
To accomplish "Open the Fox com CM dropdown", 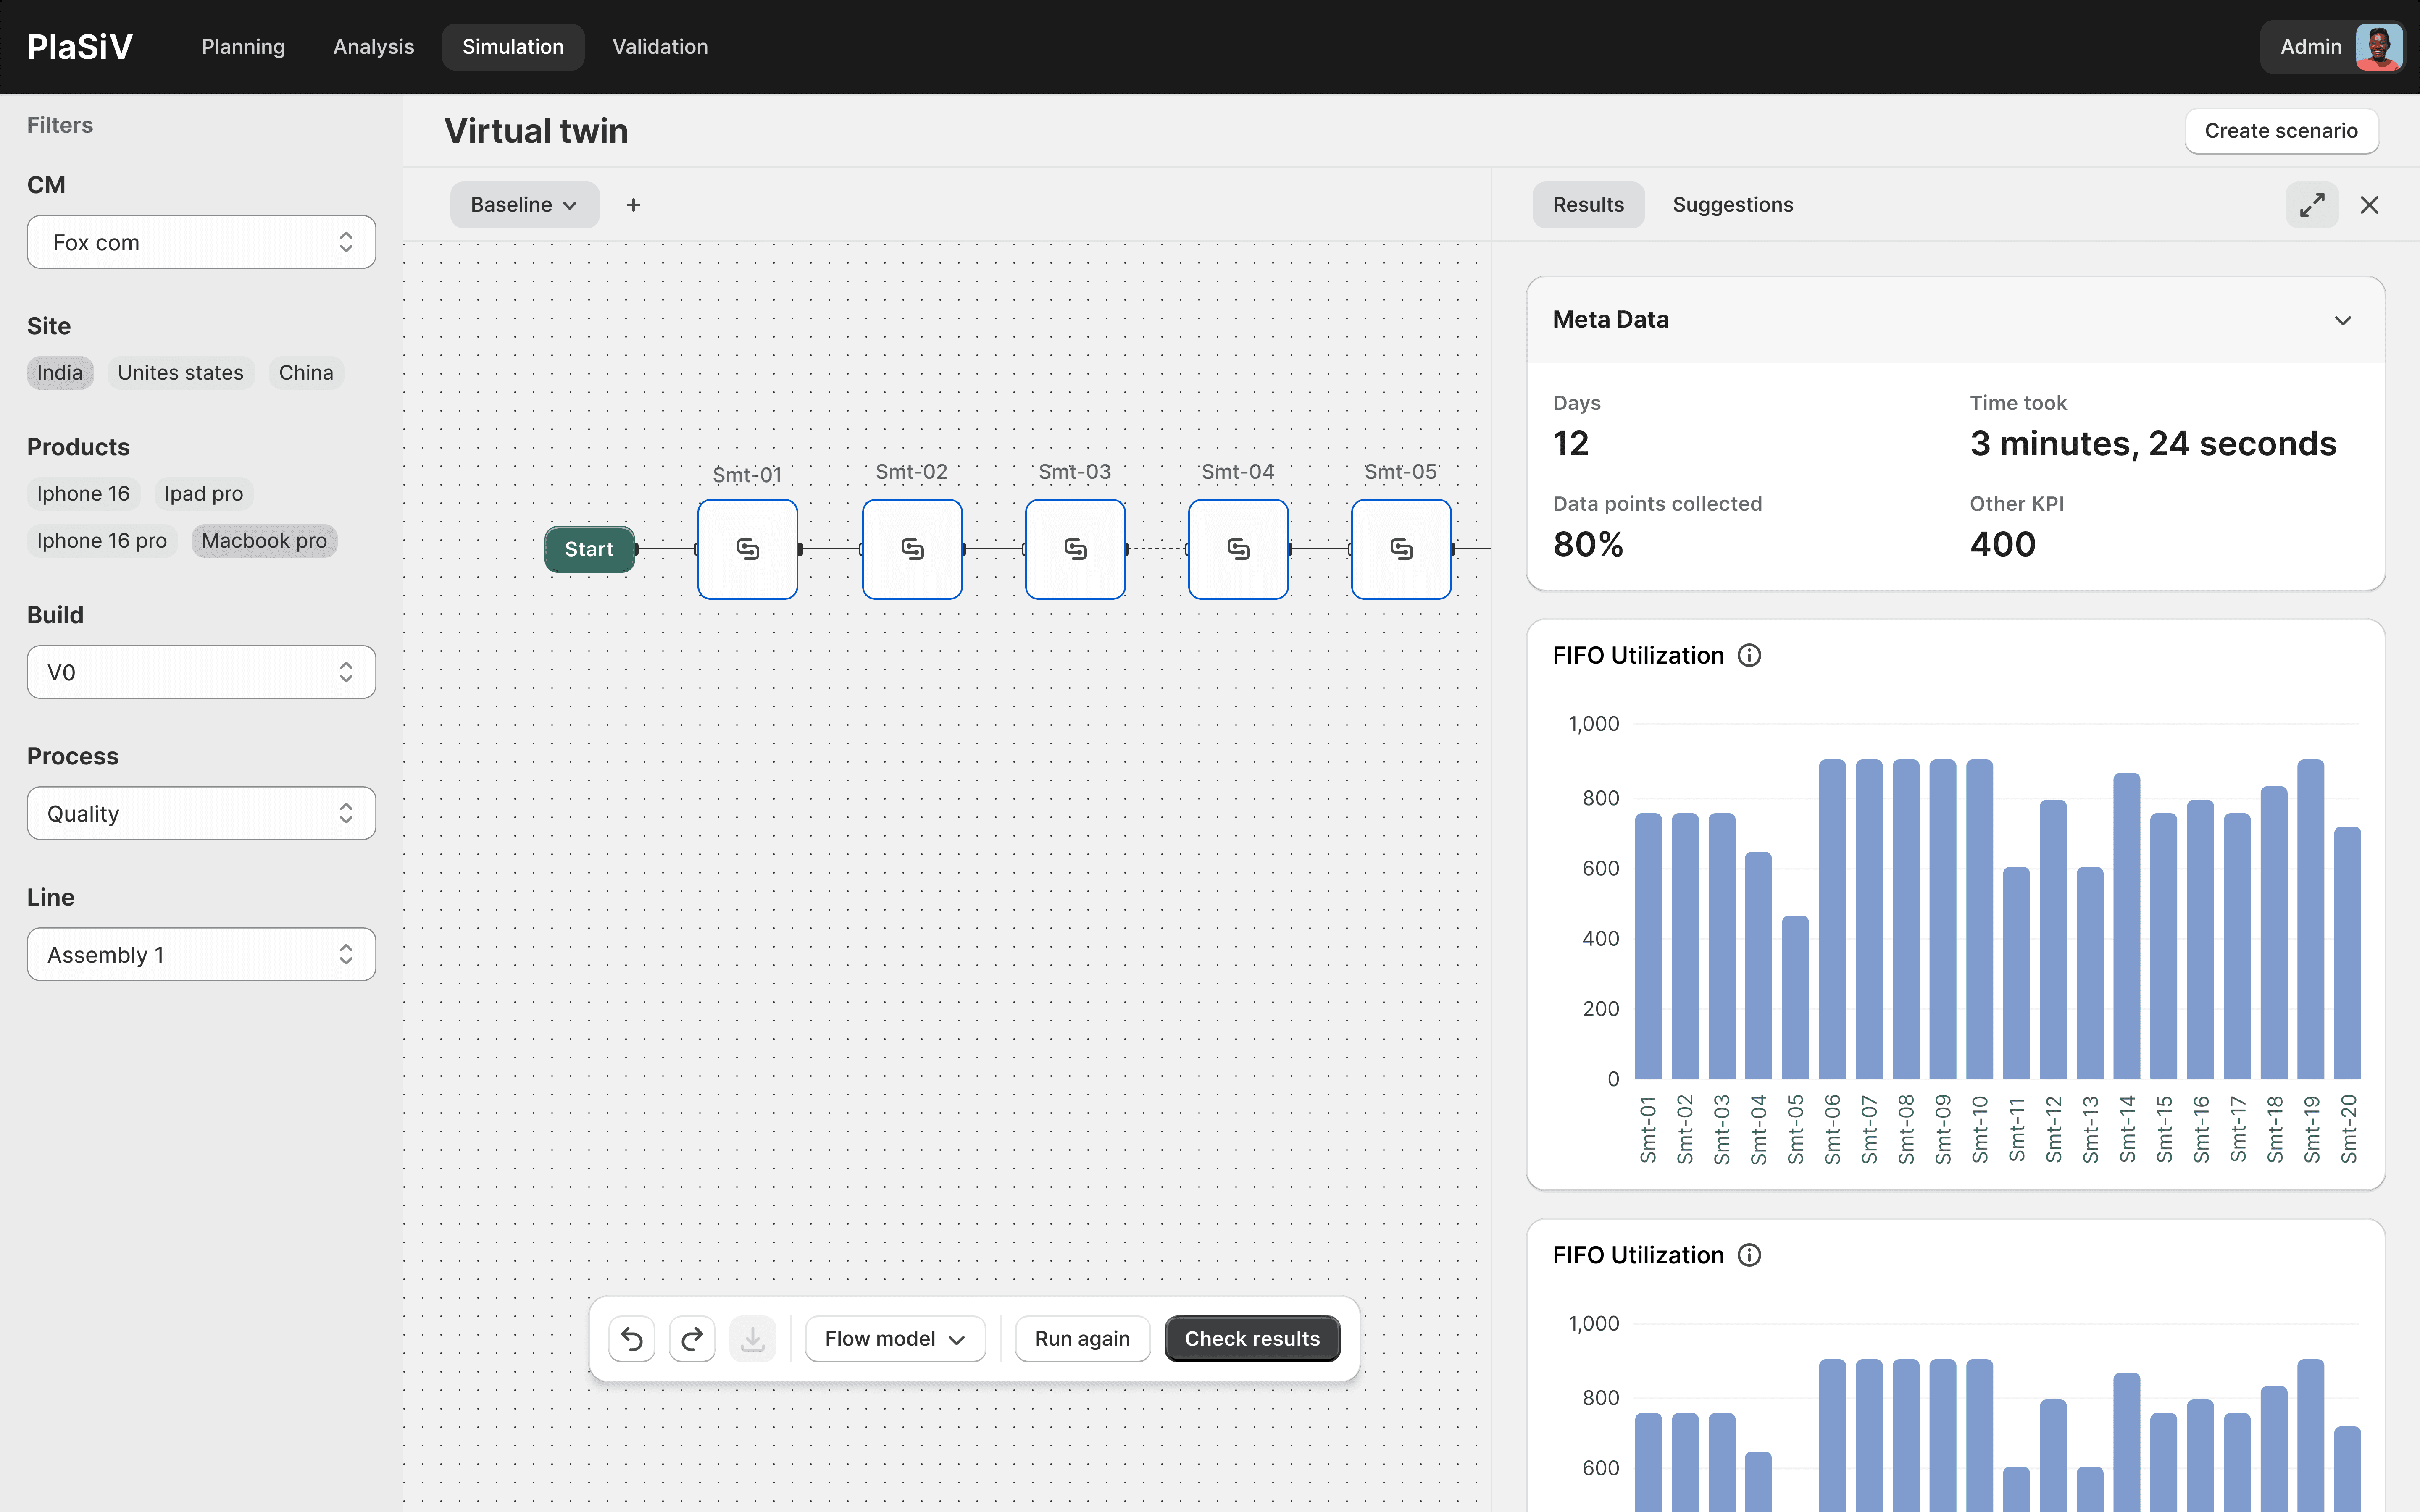I will 201,242.
